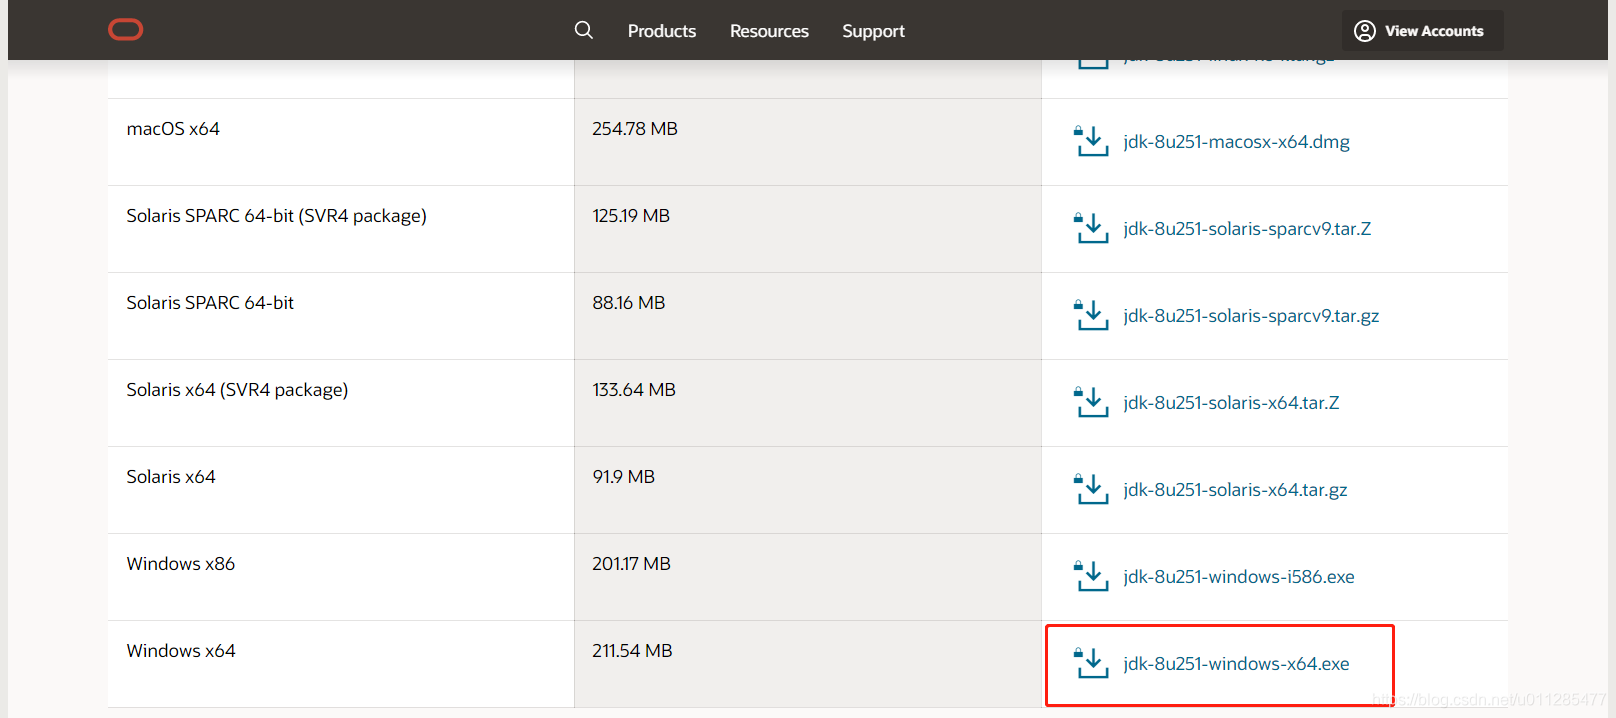The height and width of the screenshot is (718, 1616).
Task: Click download icon for solaris-sparcv9.tar.gz
Action: pos(1091,315)
